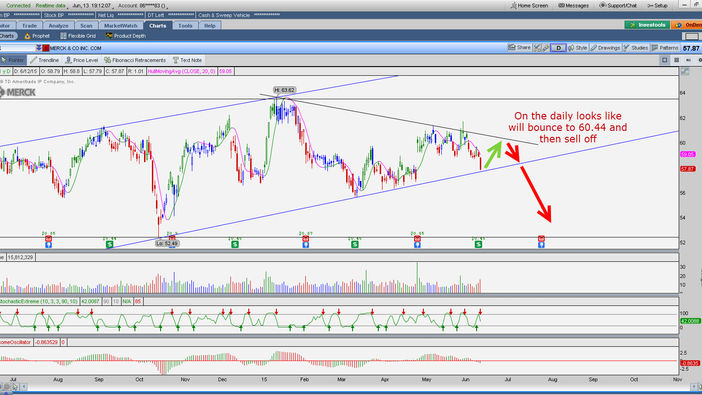Select the Fibonacci Retracements tool
The image size is (702, 395).
click(x=135, y=60)
